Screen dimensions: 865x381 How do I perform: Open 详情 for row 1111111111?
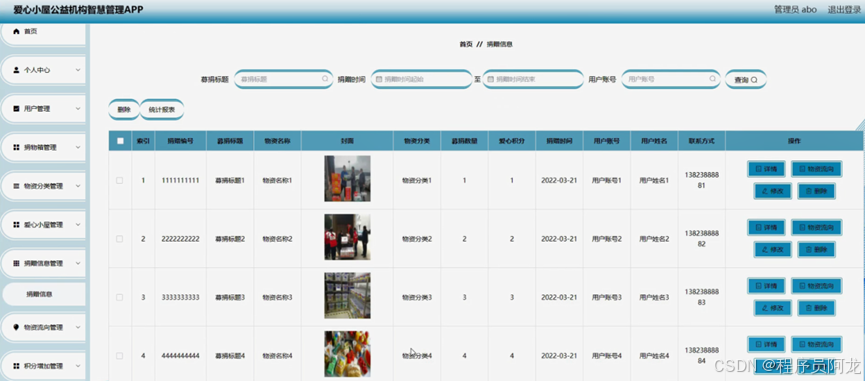coord(766,169)
